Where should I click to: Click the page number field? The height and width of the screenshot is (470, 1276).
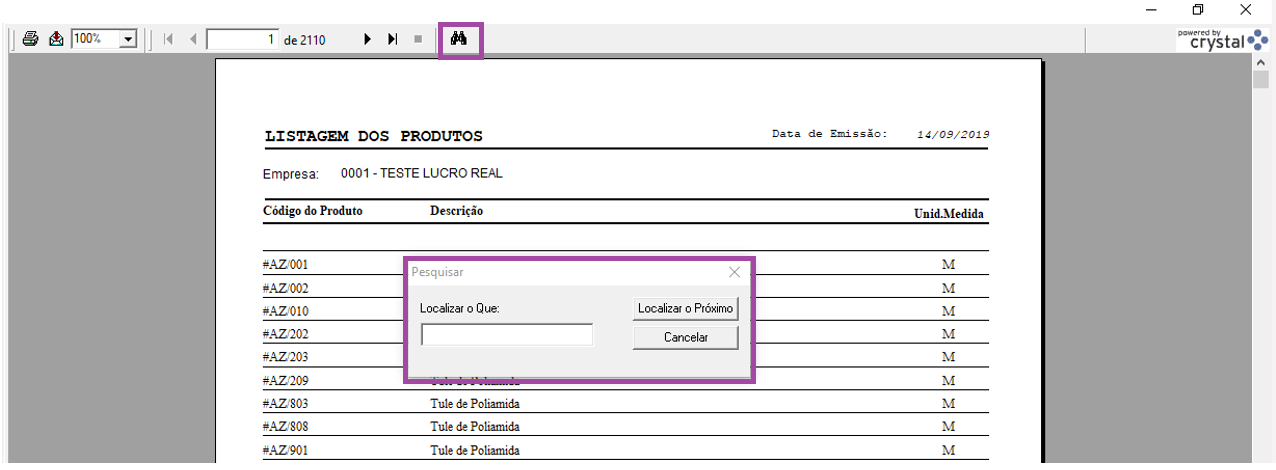click(x=243, y=39)
